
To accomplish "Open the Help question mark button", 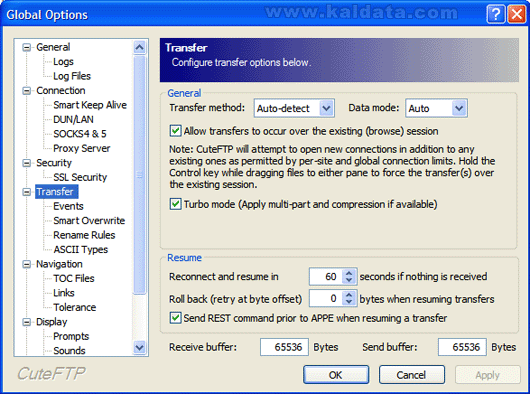I will pos(496,15).
